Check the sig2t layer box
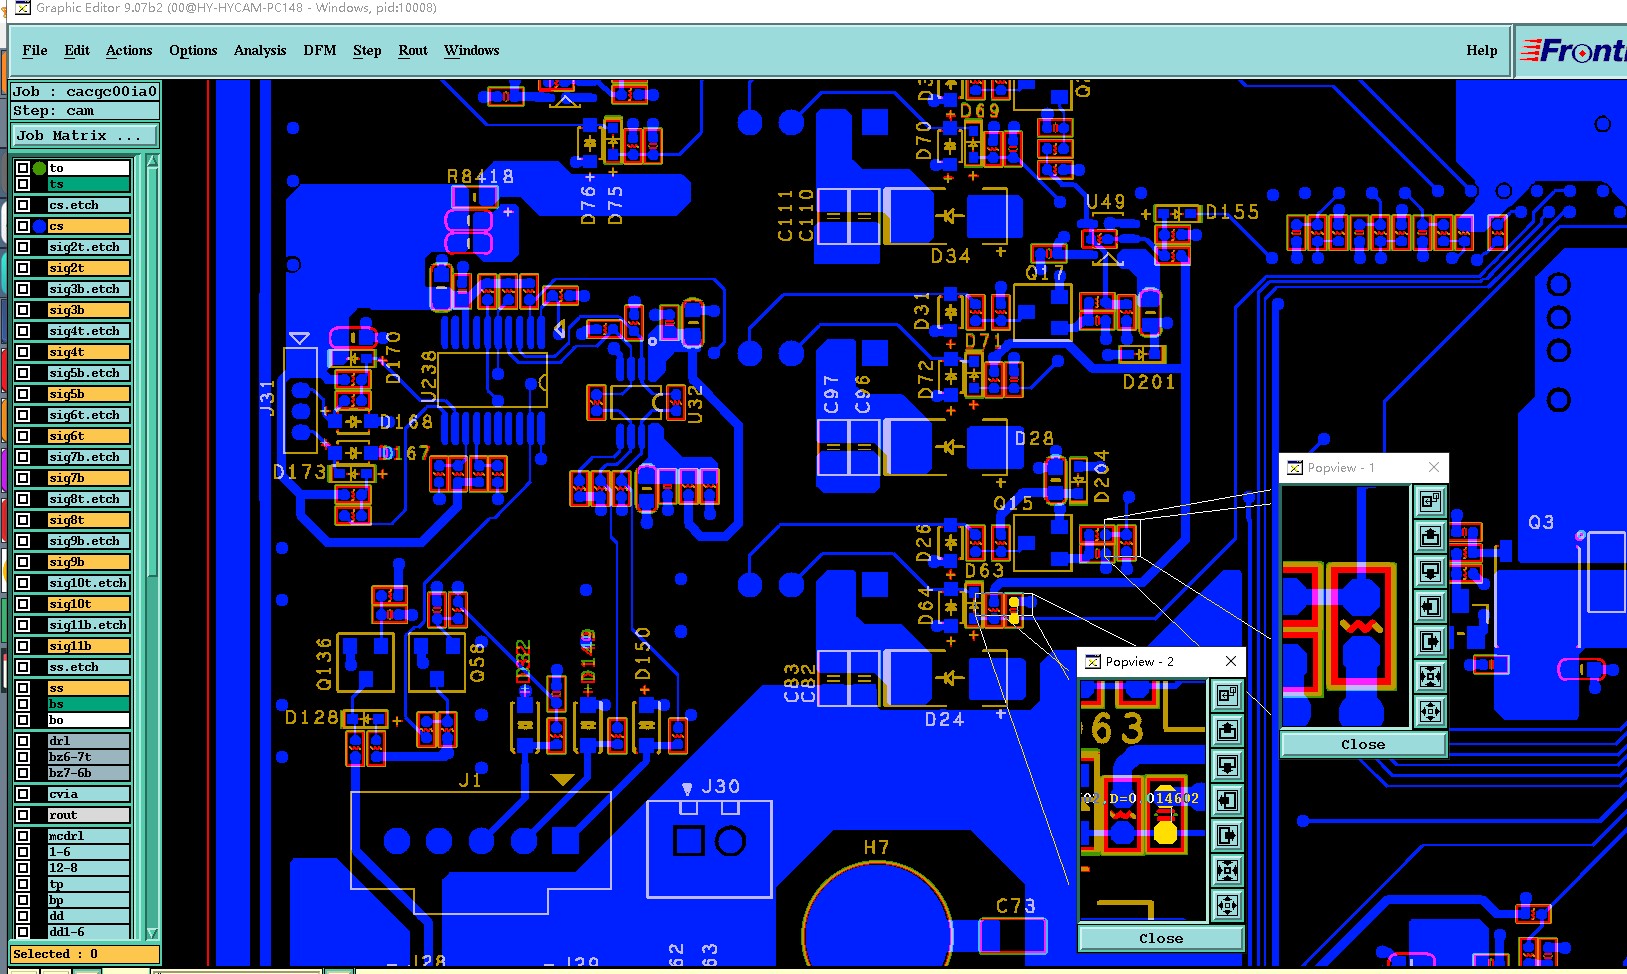1627x974 pixels. [x=23, y=268]
